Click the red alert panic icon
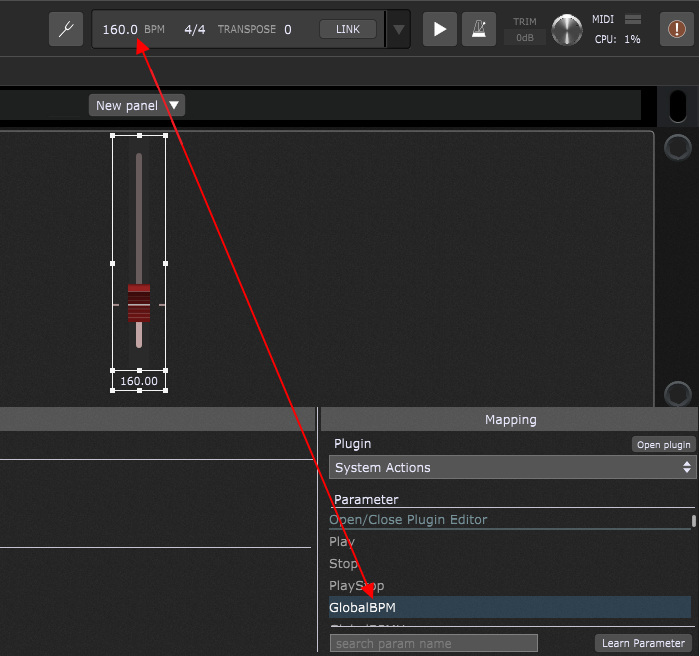This screenshot has width=700, height=656. (x=677, y=29)
